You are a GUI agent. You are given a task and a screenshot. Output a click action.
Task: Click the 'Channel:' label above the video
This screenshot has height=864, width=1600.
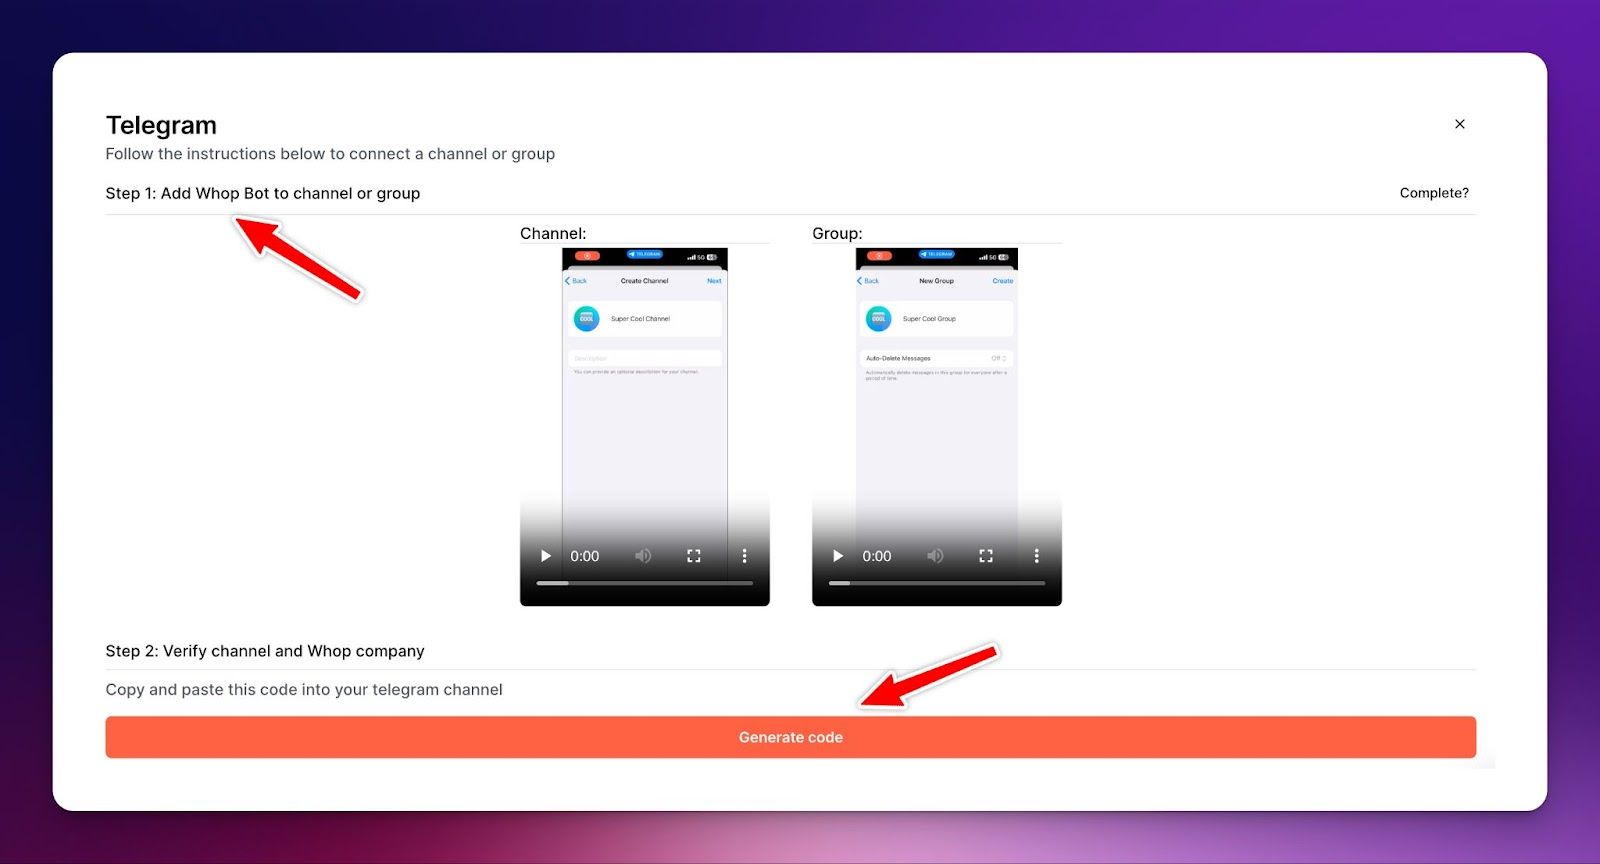553,233
